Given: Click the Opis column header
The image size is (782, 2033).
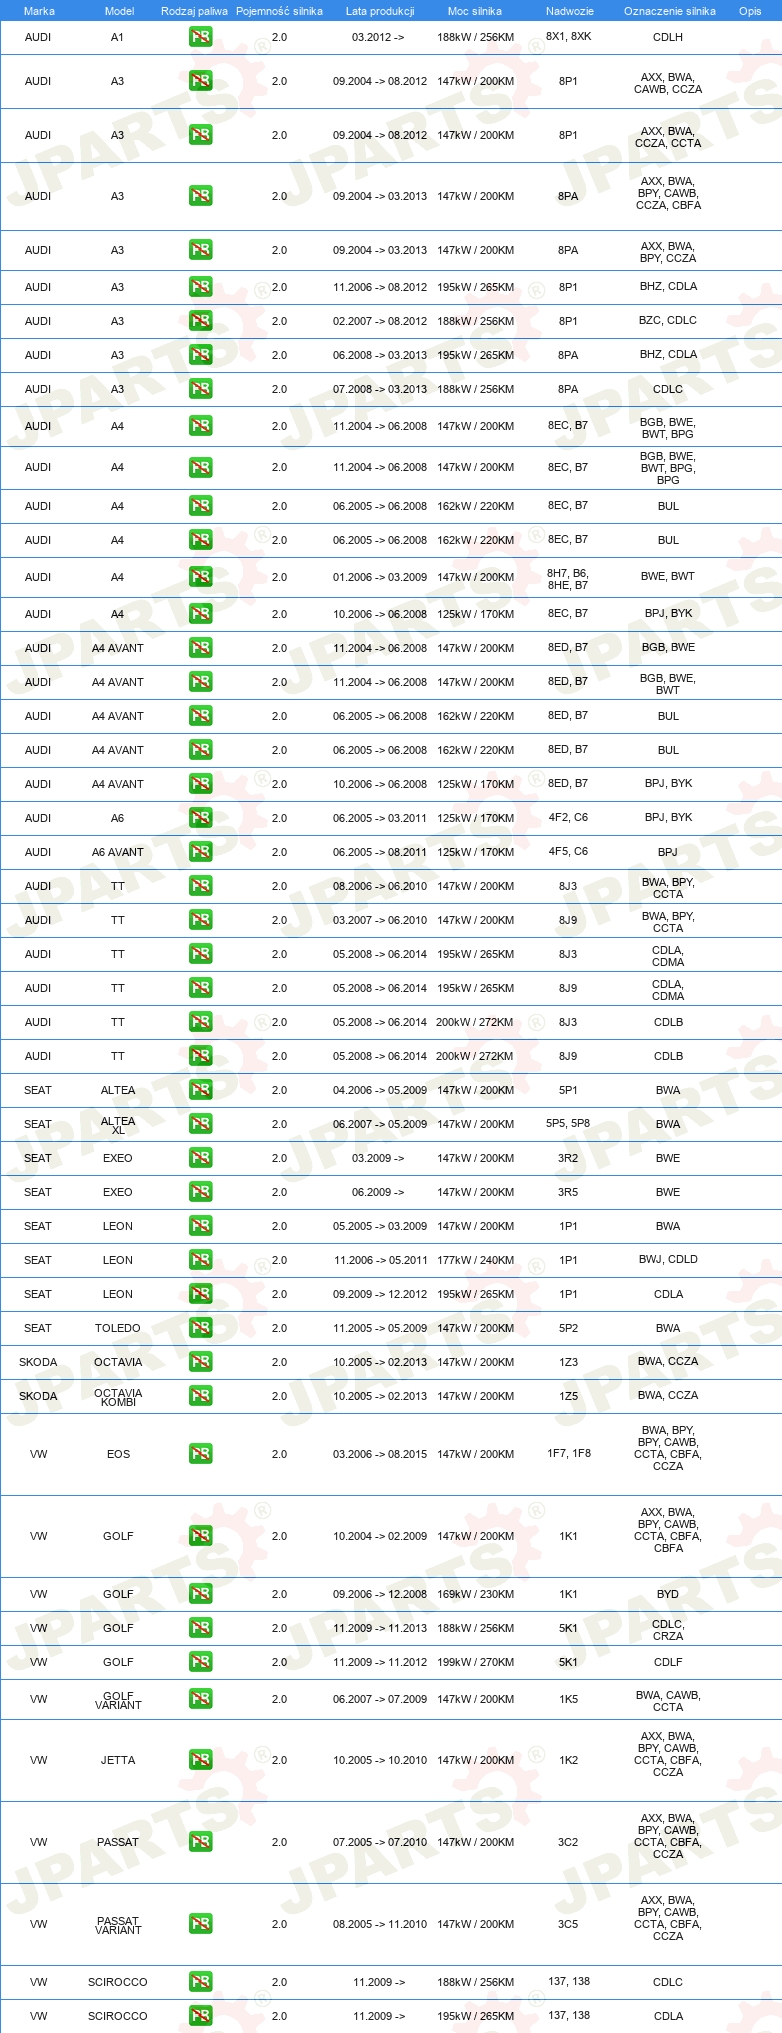Looking at the screenshot, I should pos(750,11).
